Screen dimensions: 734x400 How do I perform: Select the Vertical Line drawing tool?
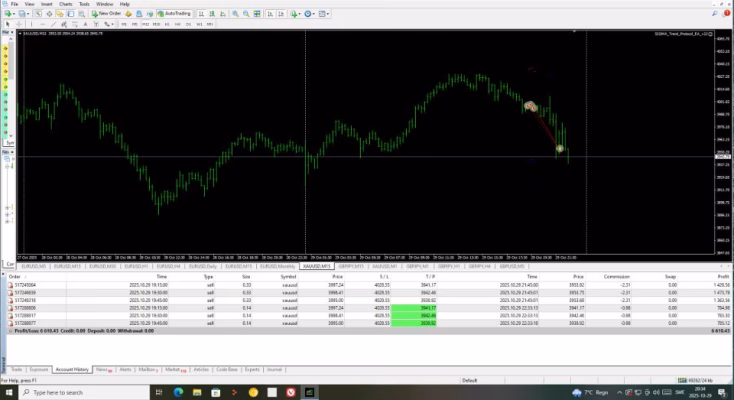tap(31, 24)
